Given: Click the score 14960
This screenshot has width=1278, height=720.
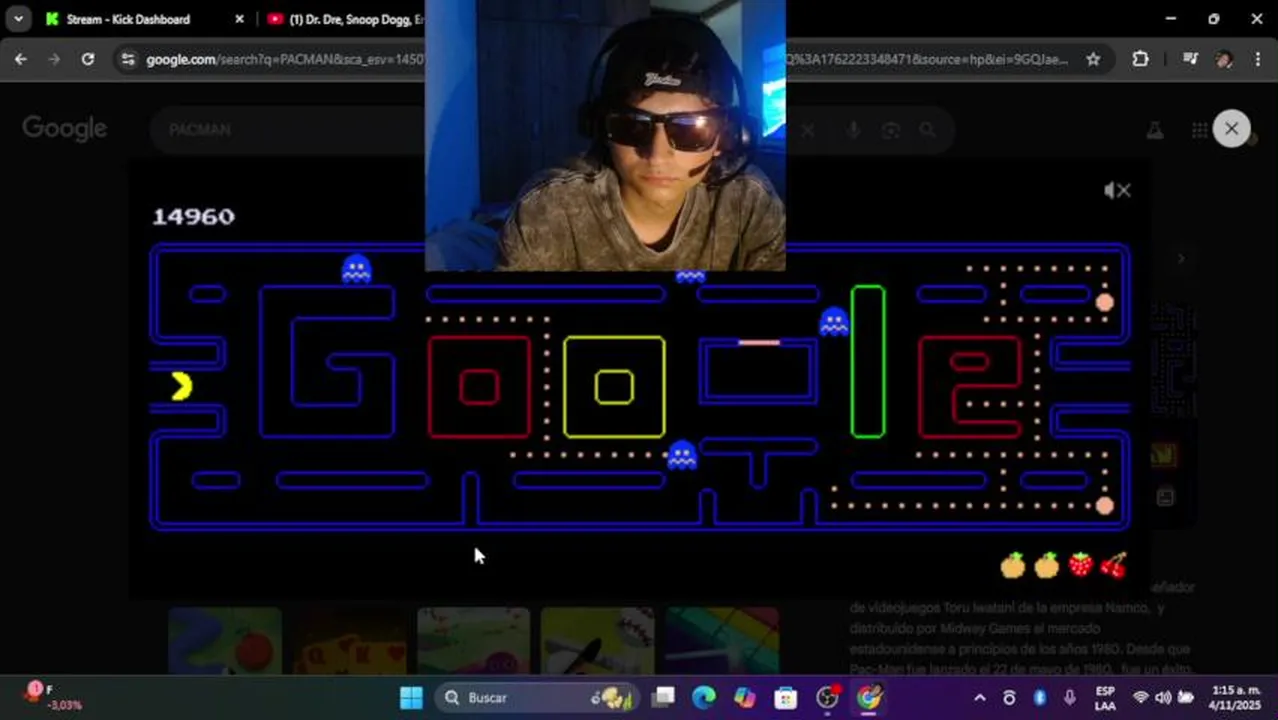Looking at the screenshot, I should click(193, 216).
